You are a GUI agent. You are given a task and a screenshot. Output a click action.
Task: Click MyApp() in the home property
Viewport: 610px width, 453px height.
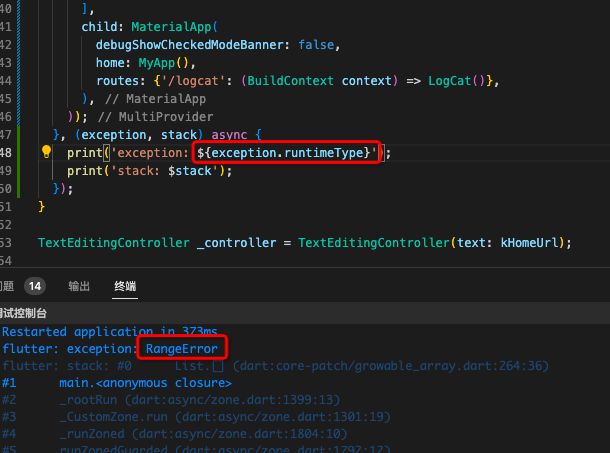[x=163, y=63]
